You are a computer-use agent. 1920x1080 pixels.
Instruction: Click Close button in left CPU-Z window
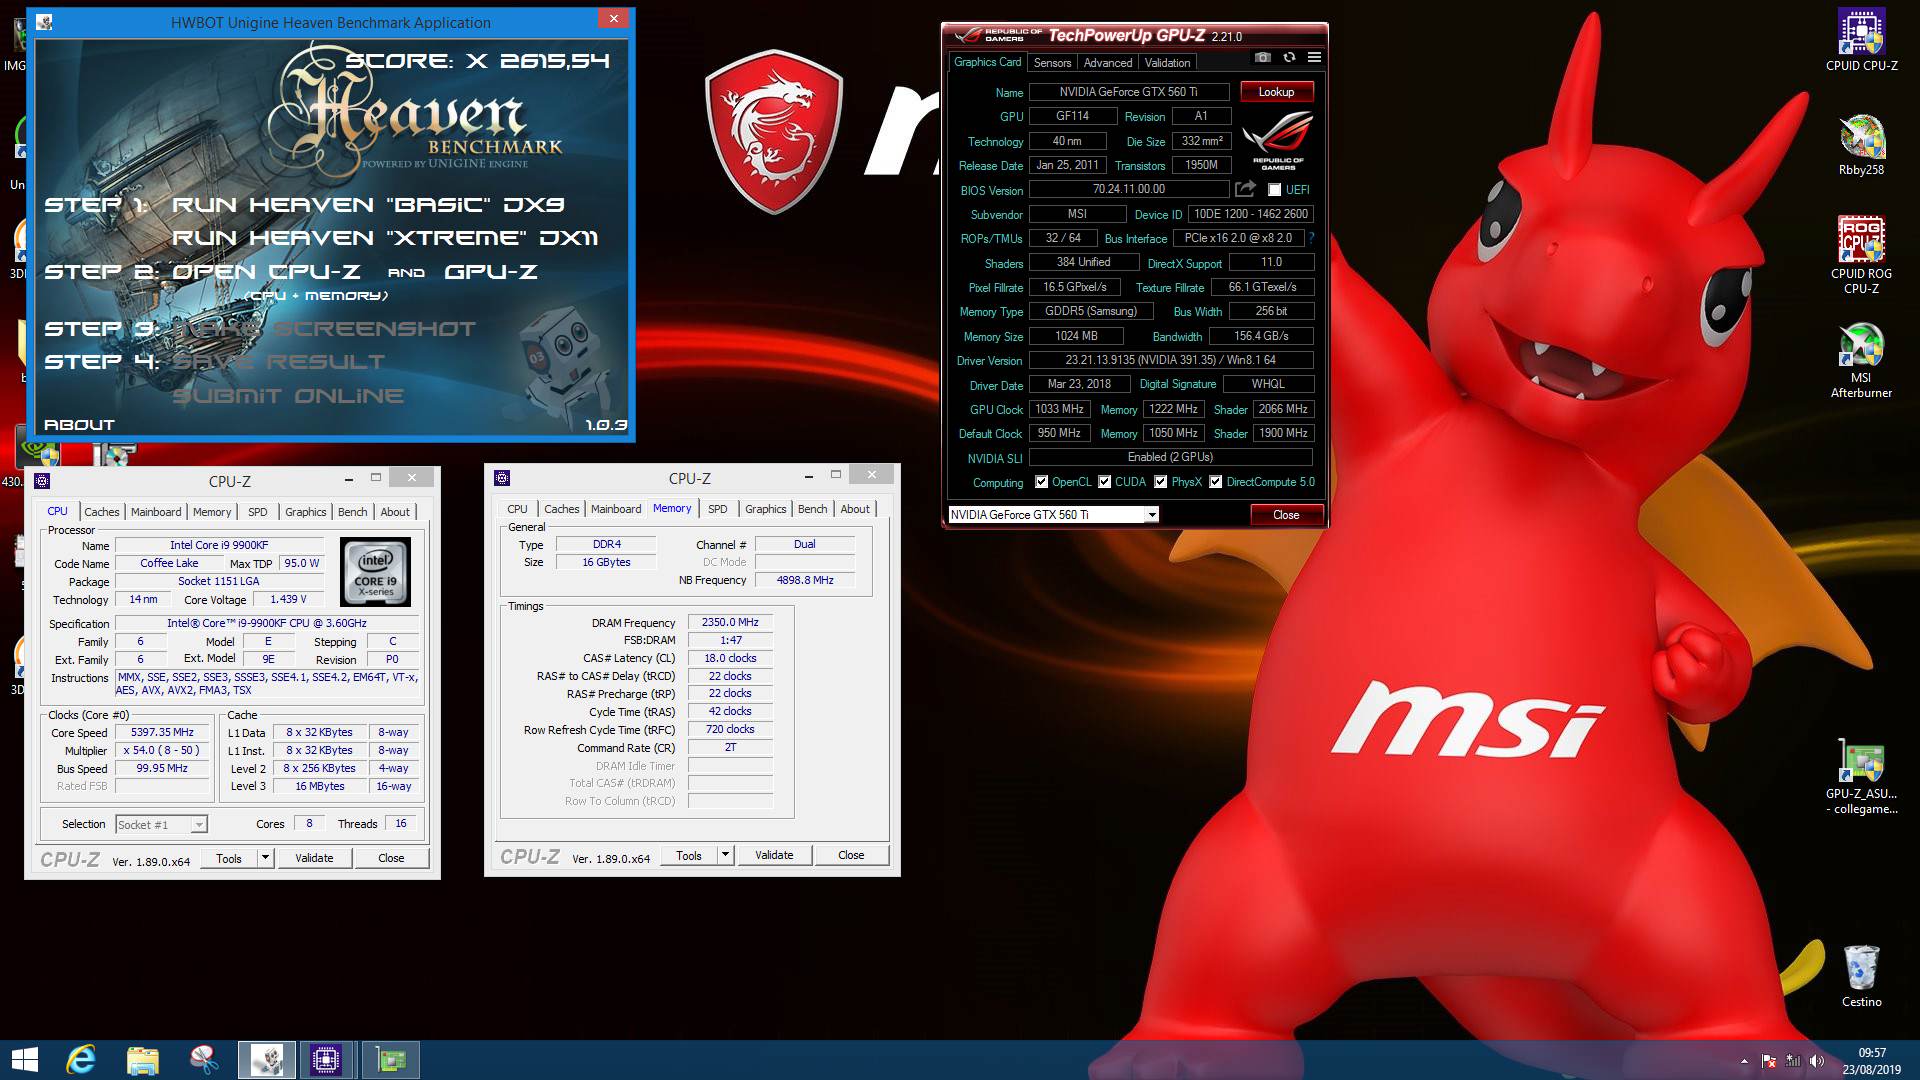click(391, 858)
